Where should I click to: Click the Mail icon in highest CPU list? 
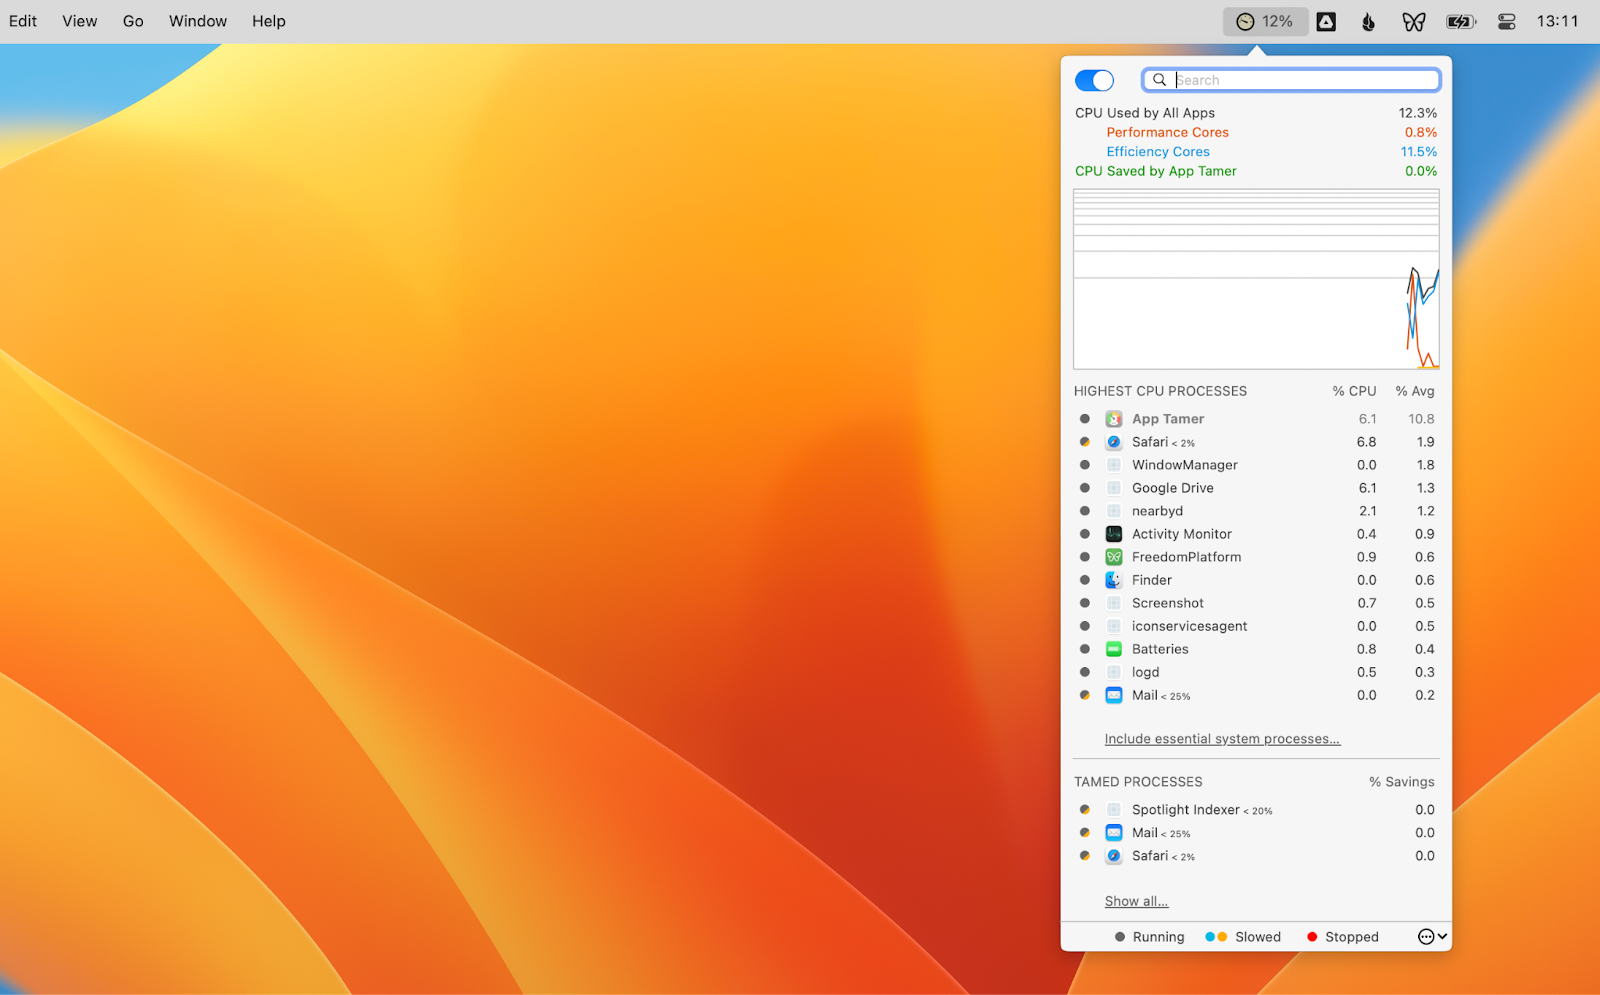[1114, 695]
